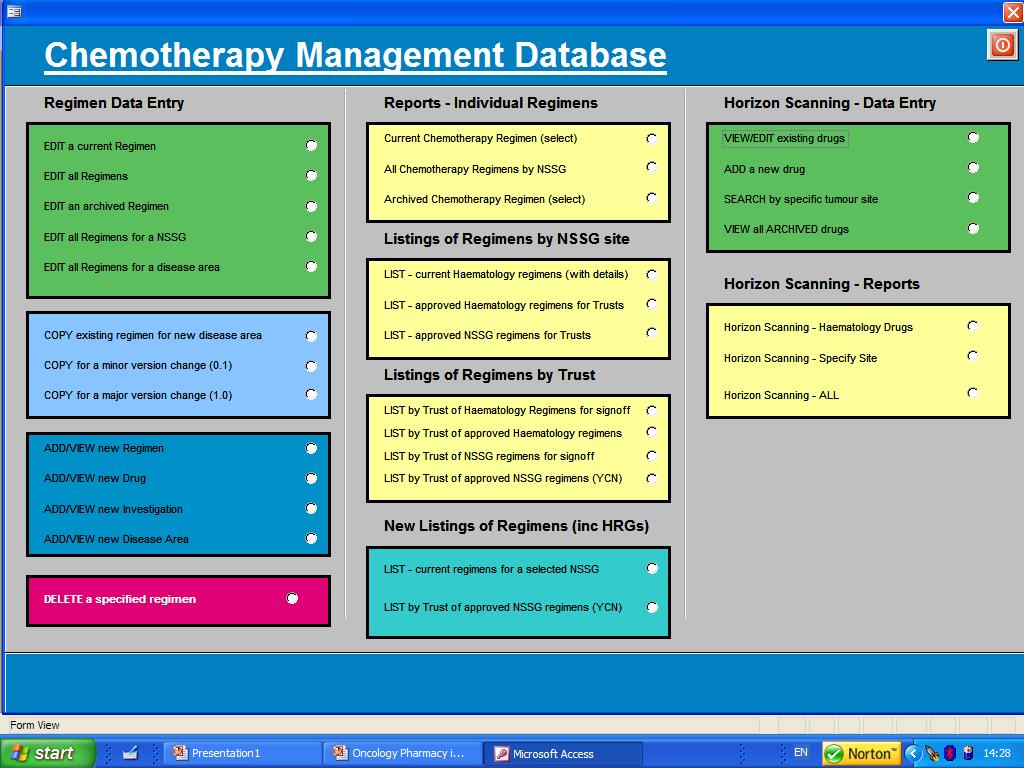Click the VIEW/EDIT existing drugs label
This screenshot has width=1024, height=768.
[784, 138]
